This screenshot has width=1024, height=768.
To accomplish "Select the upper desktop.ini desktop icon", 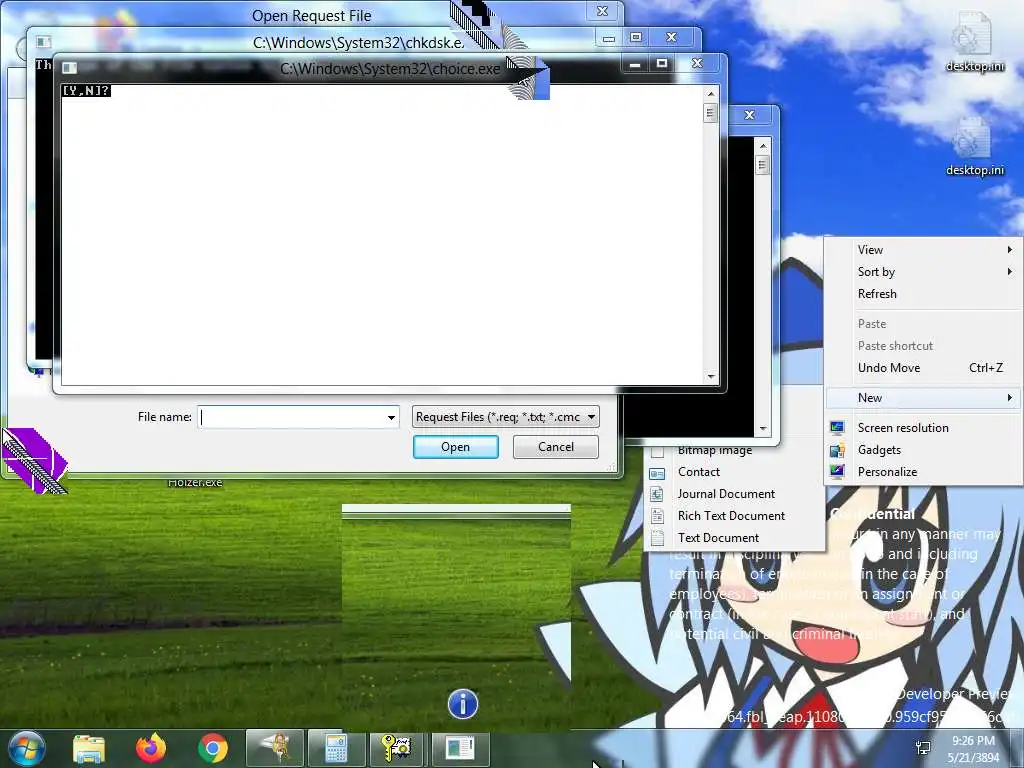I will click(974, 40).
